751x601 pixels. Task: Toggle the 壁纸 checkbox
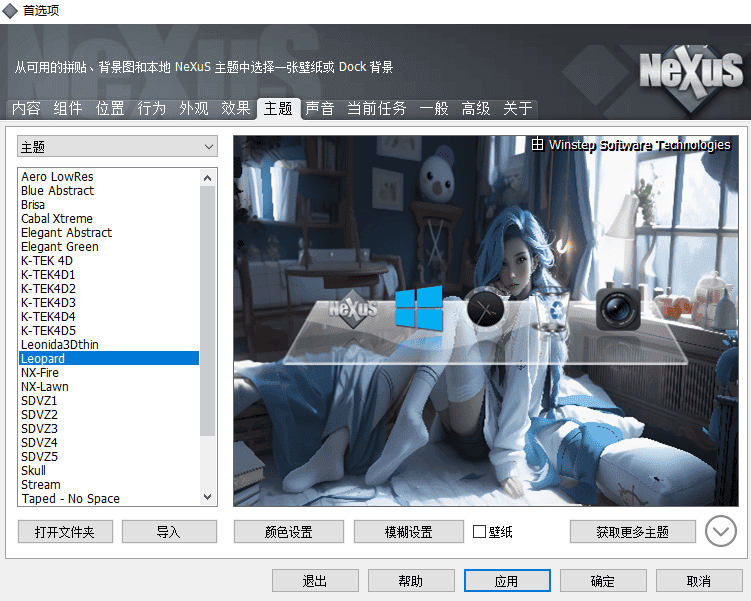(479, 532)
